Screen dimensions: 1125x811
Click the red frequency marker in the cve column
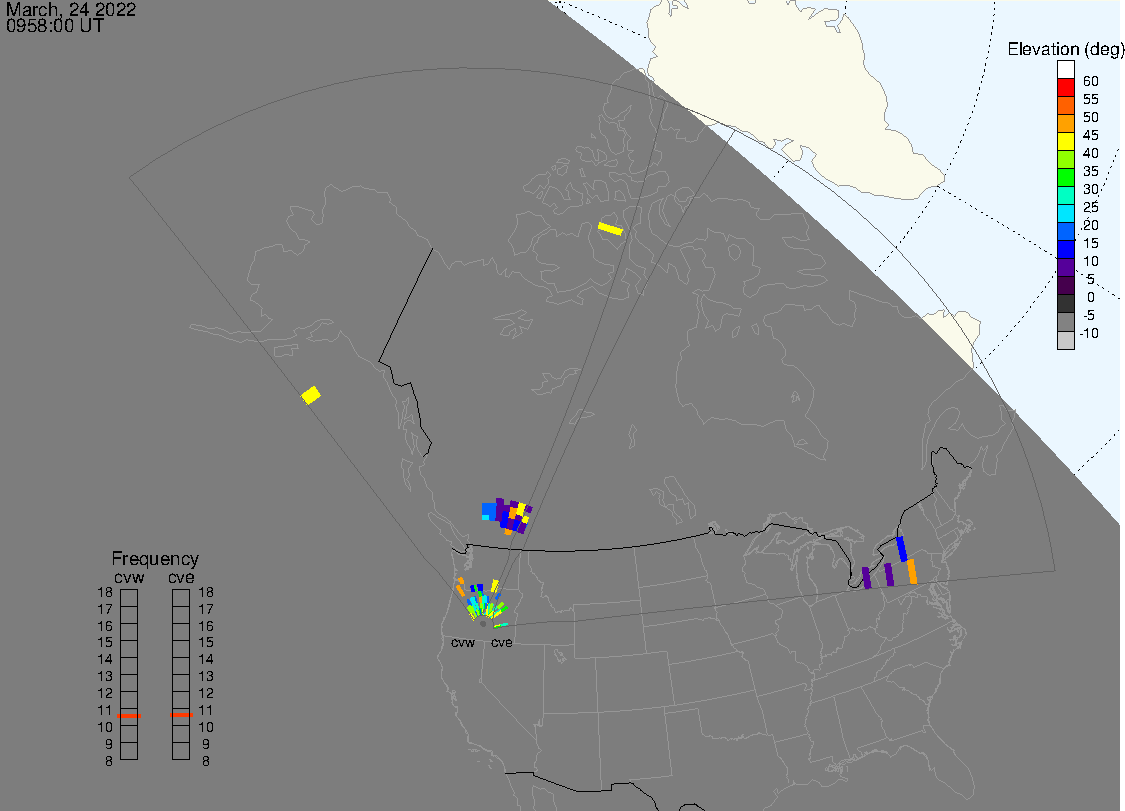(x=181, y=715)
